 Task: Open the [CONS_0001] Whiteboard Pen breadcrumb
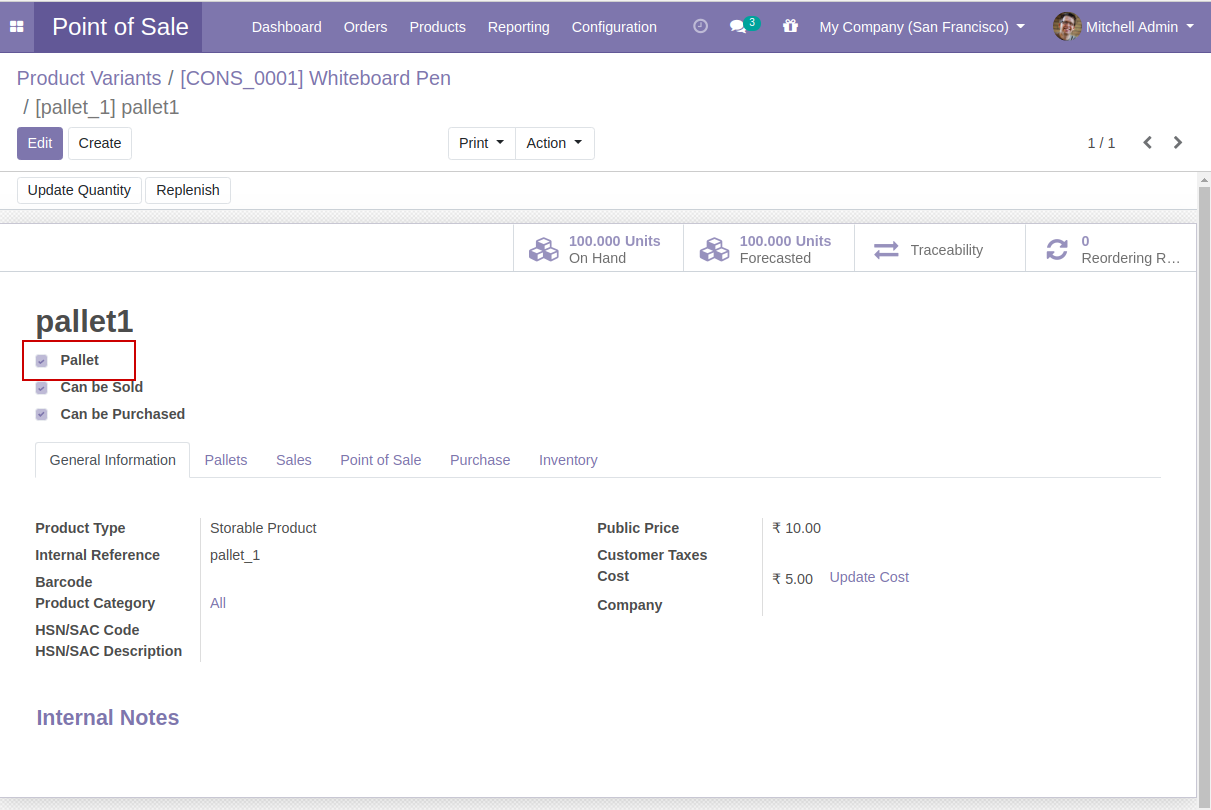pos(315,78)
